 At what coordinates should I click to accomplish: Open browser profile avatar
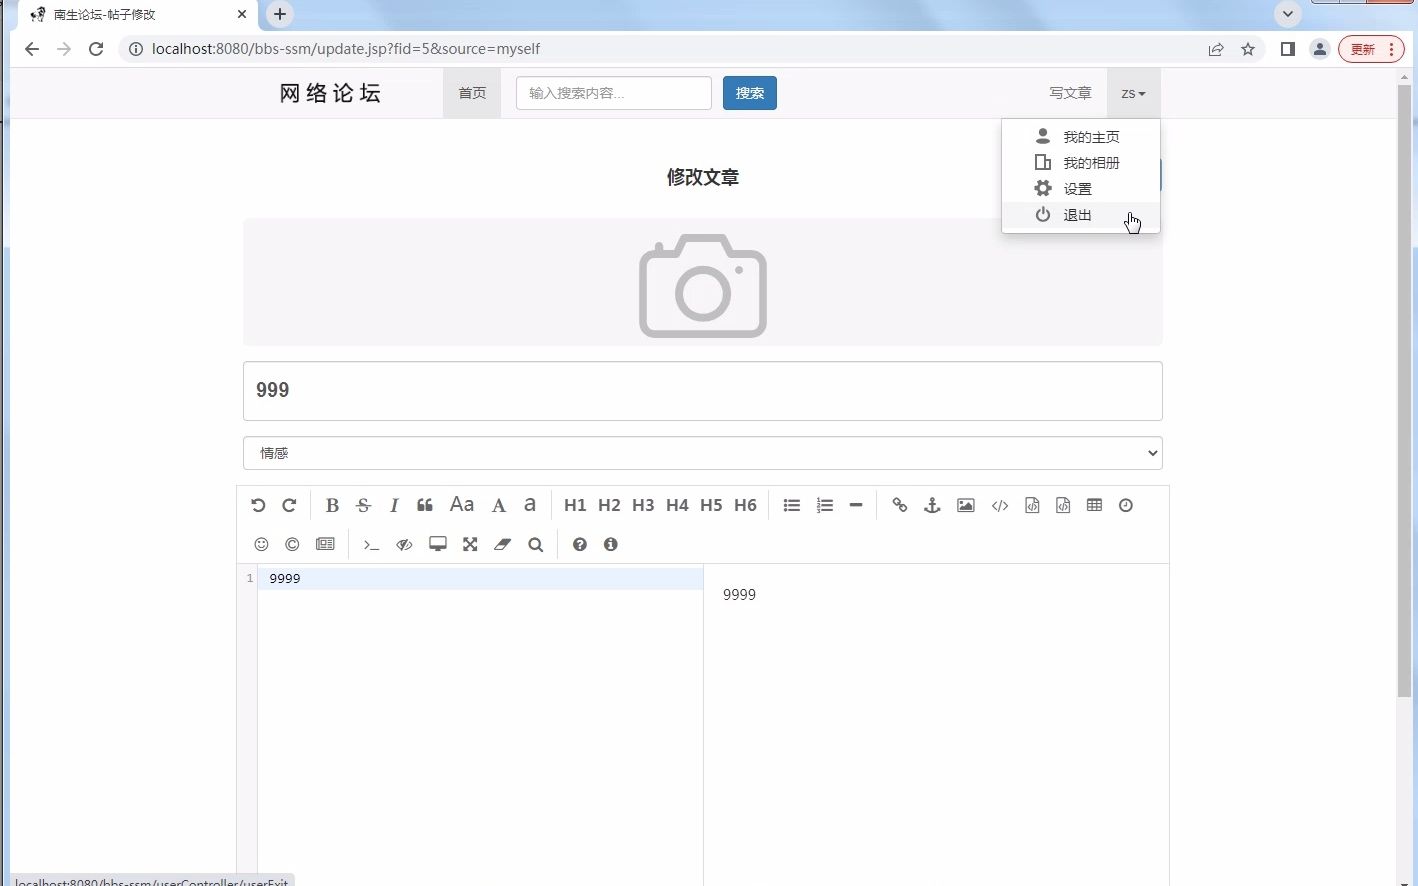pos(1320,48)
